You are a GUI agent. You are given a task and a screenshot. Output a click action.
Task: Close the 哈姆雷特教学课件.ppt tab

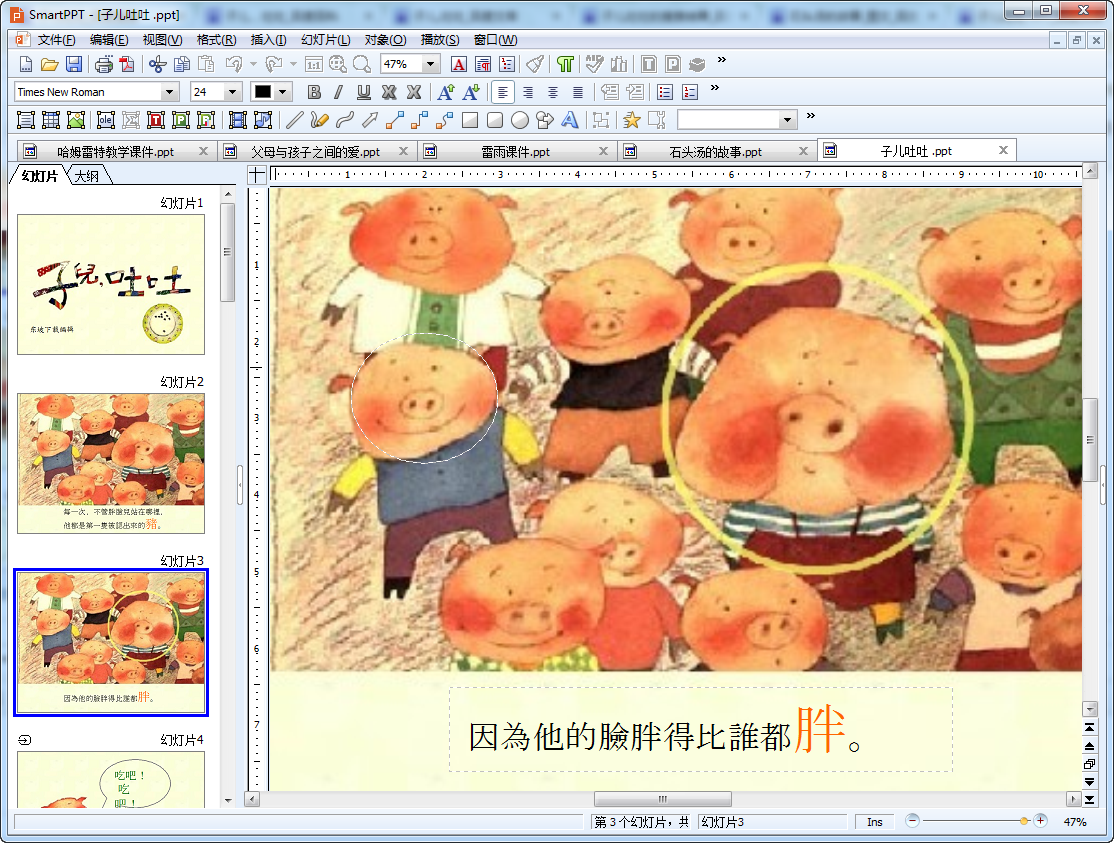coord(203,151)
